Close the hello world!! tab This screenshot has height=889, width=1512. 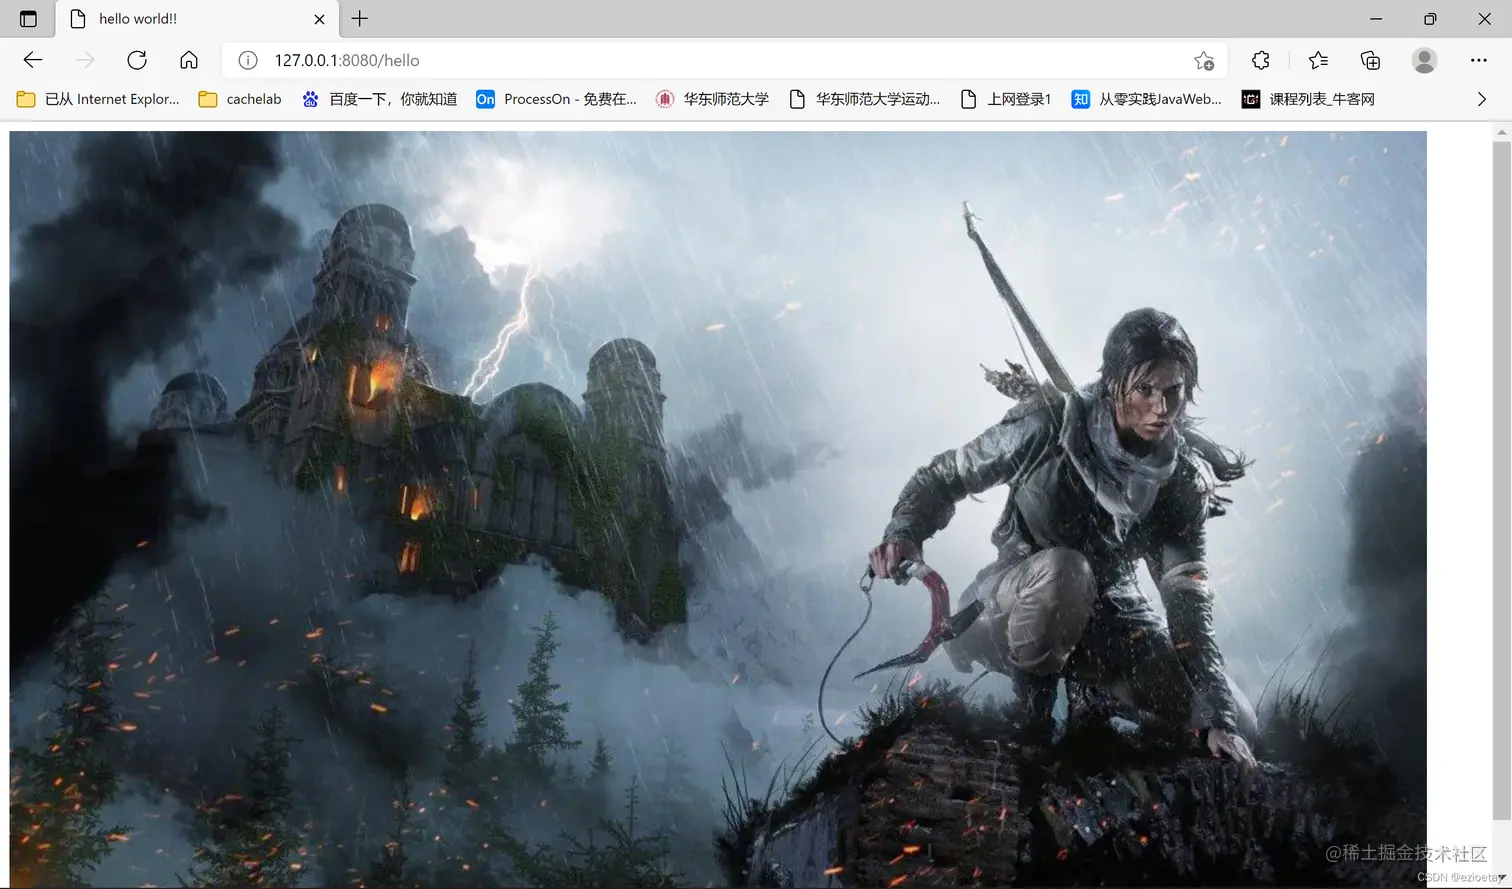319,19
